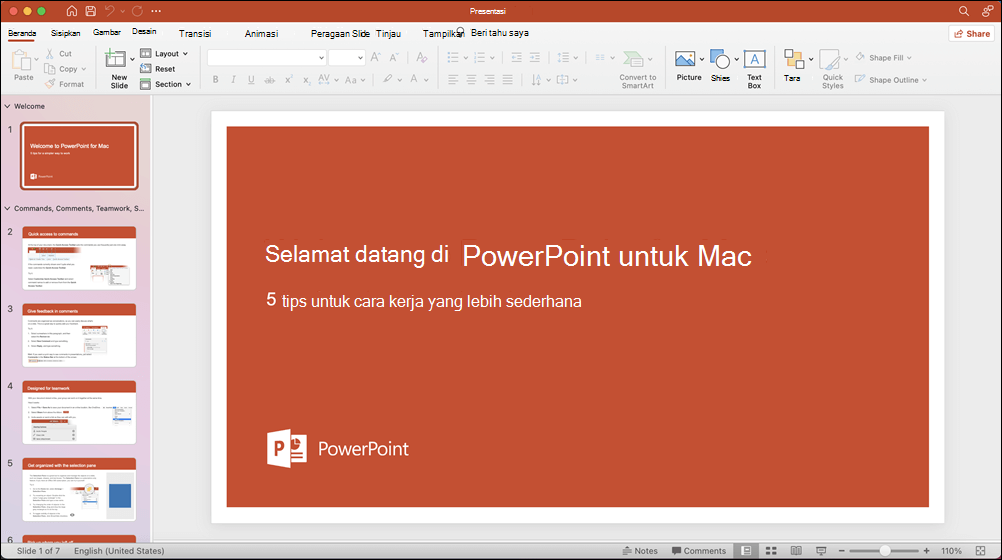The width and height of the screenshot is (1002, 560).
Task: Toggle Underline formatting
Action: [x=251, y=80]
